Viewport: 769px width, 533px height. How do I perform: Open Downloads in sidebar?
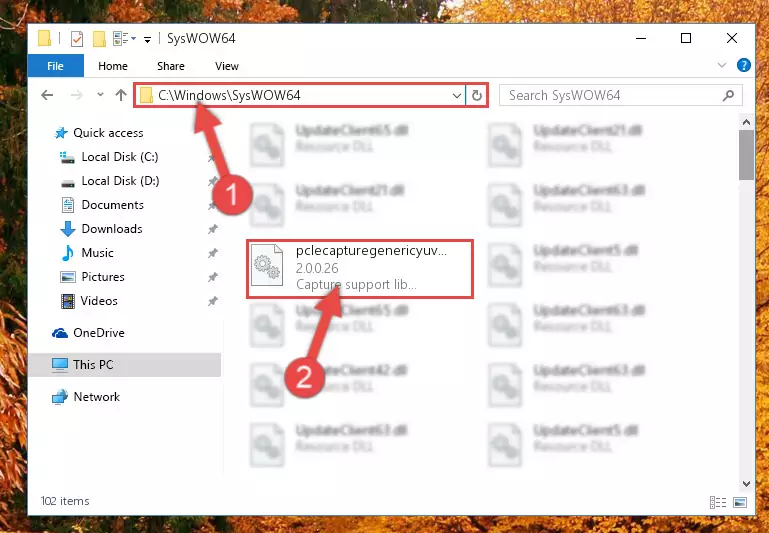[112, 229]
